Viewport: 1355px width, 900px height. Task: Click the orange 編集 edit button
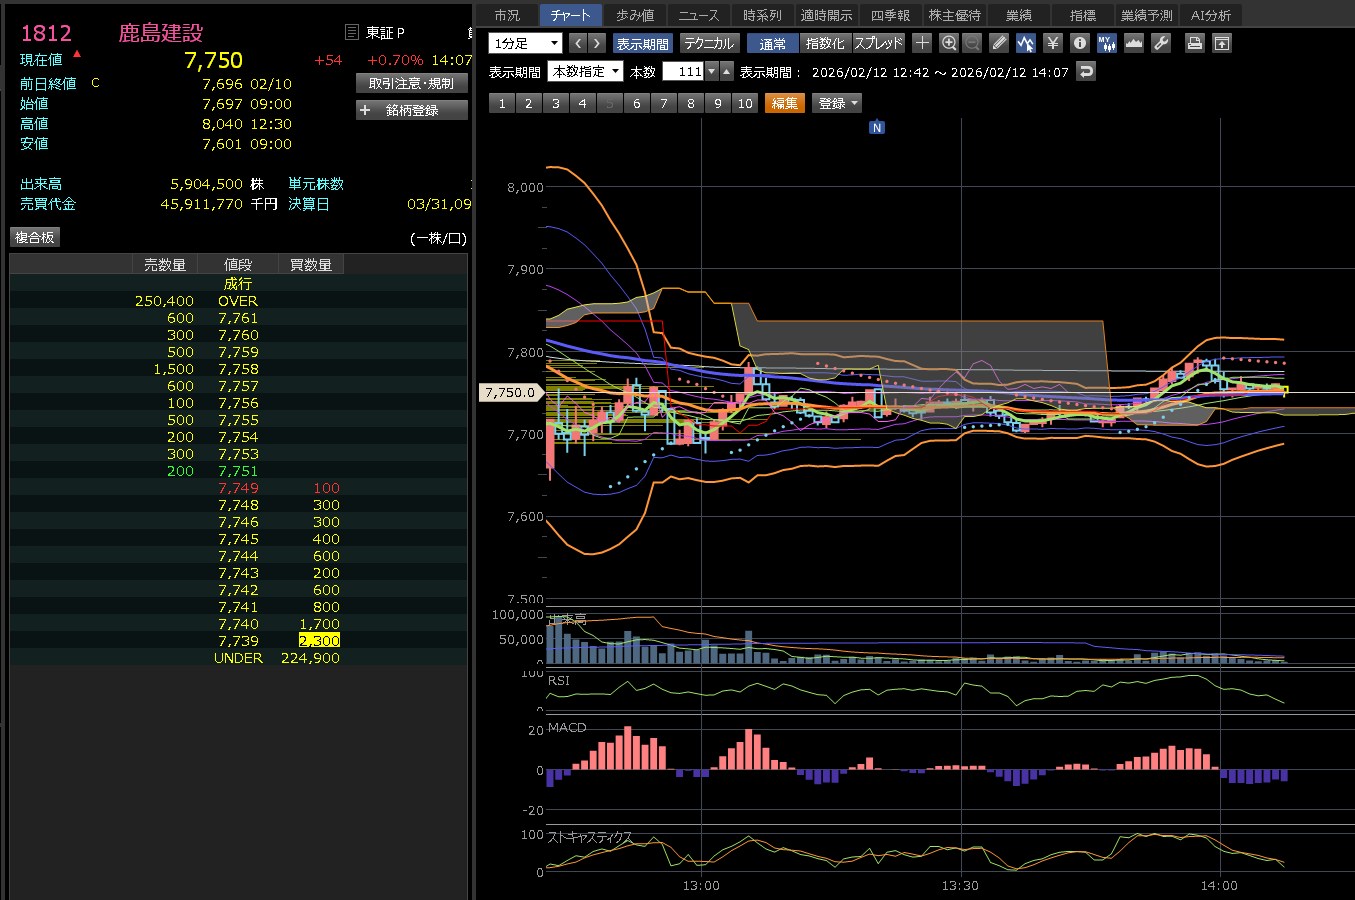click(785, 103)
